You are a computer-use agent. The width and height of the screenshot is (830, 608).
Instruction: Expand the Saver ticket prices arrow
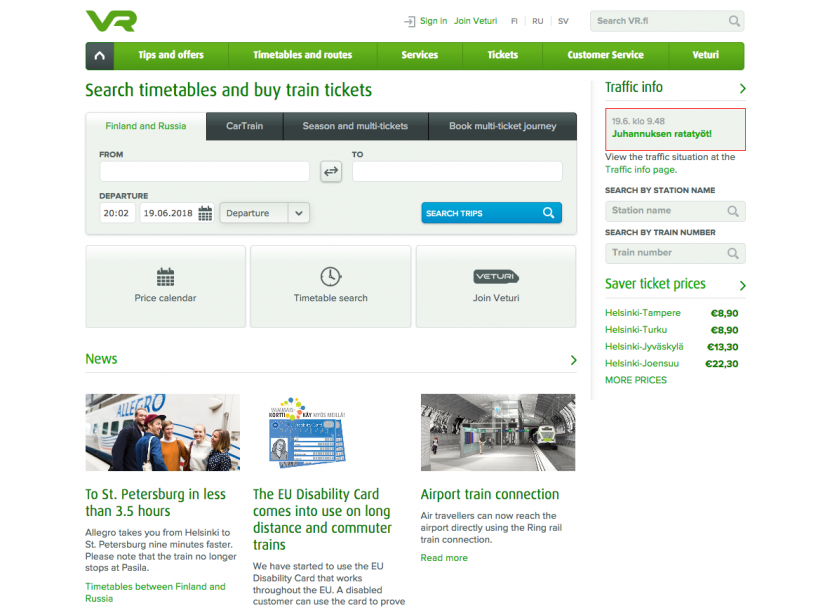[x=742, y=286]
